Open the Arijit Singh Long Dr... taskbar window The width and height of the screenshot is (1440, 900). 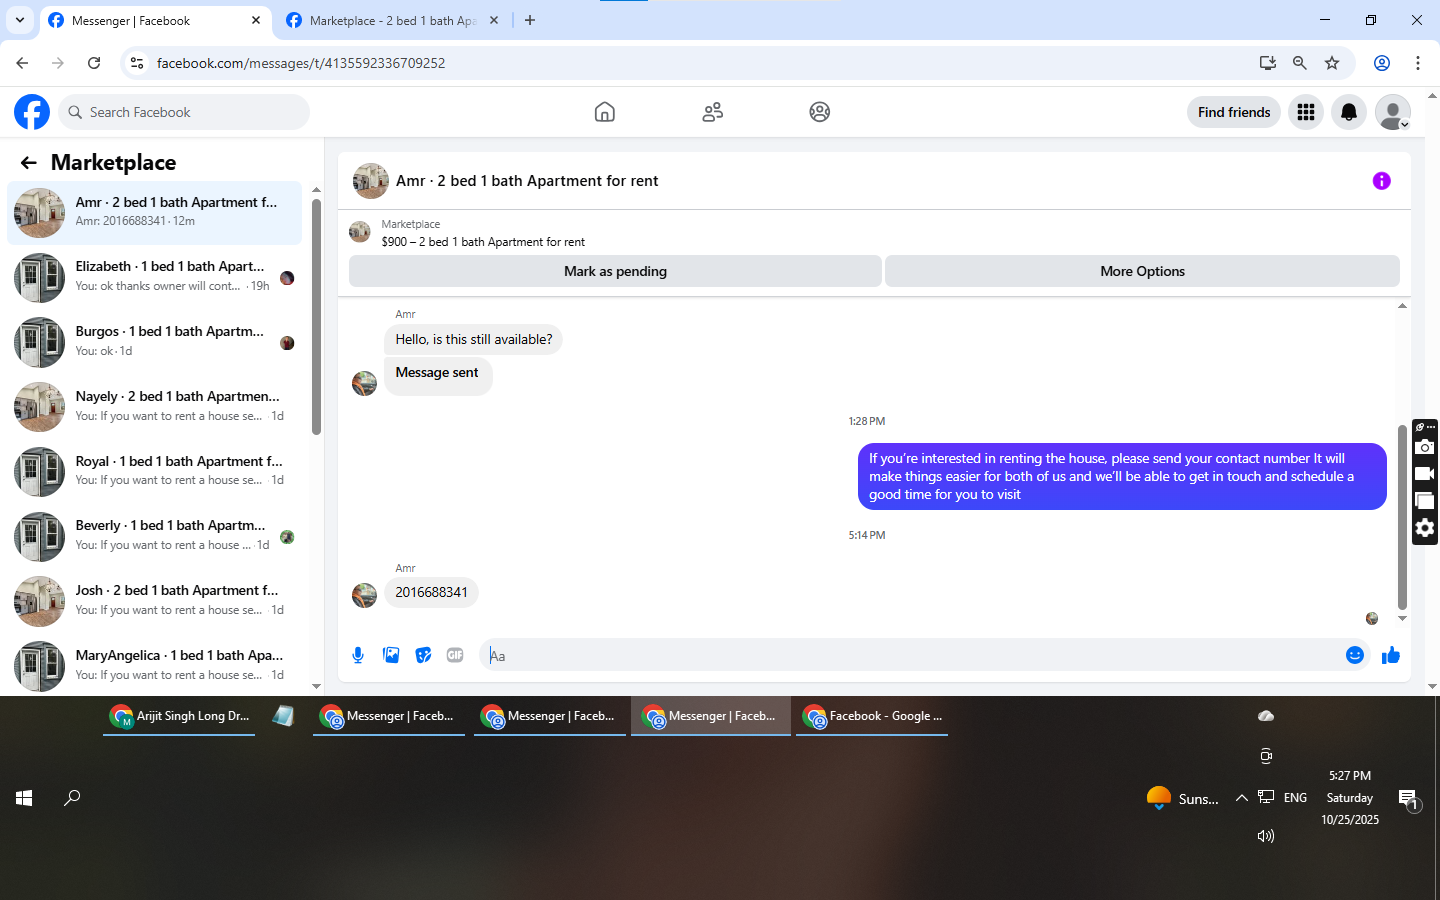coord(179,716)
